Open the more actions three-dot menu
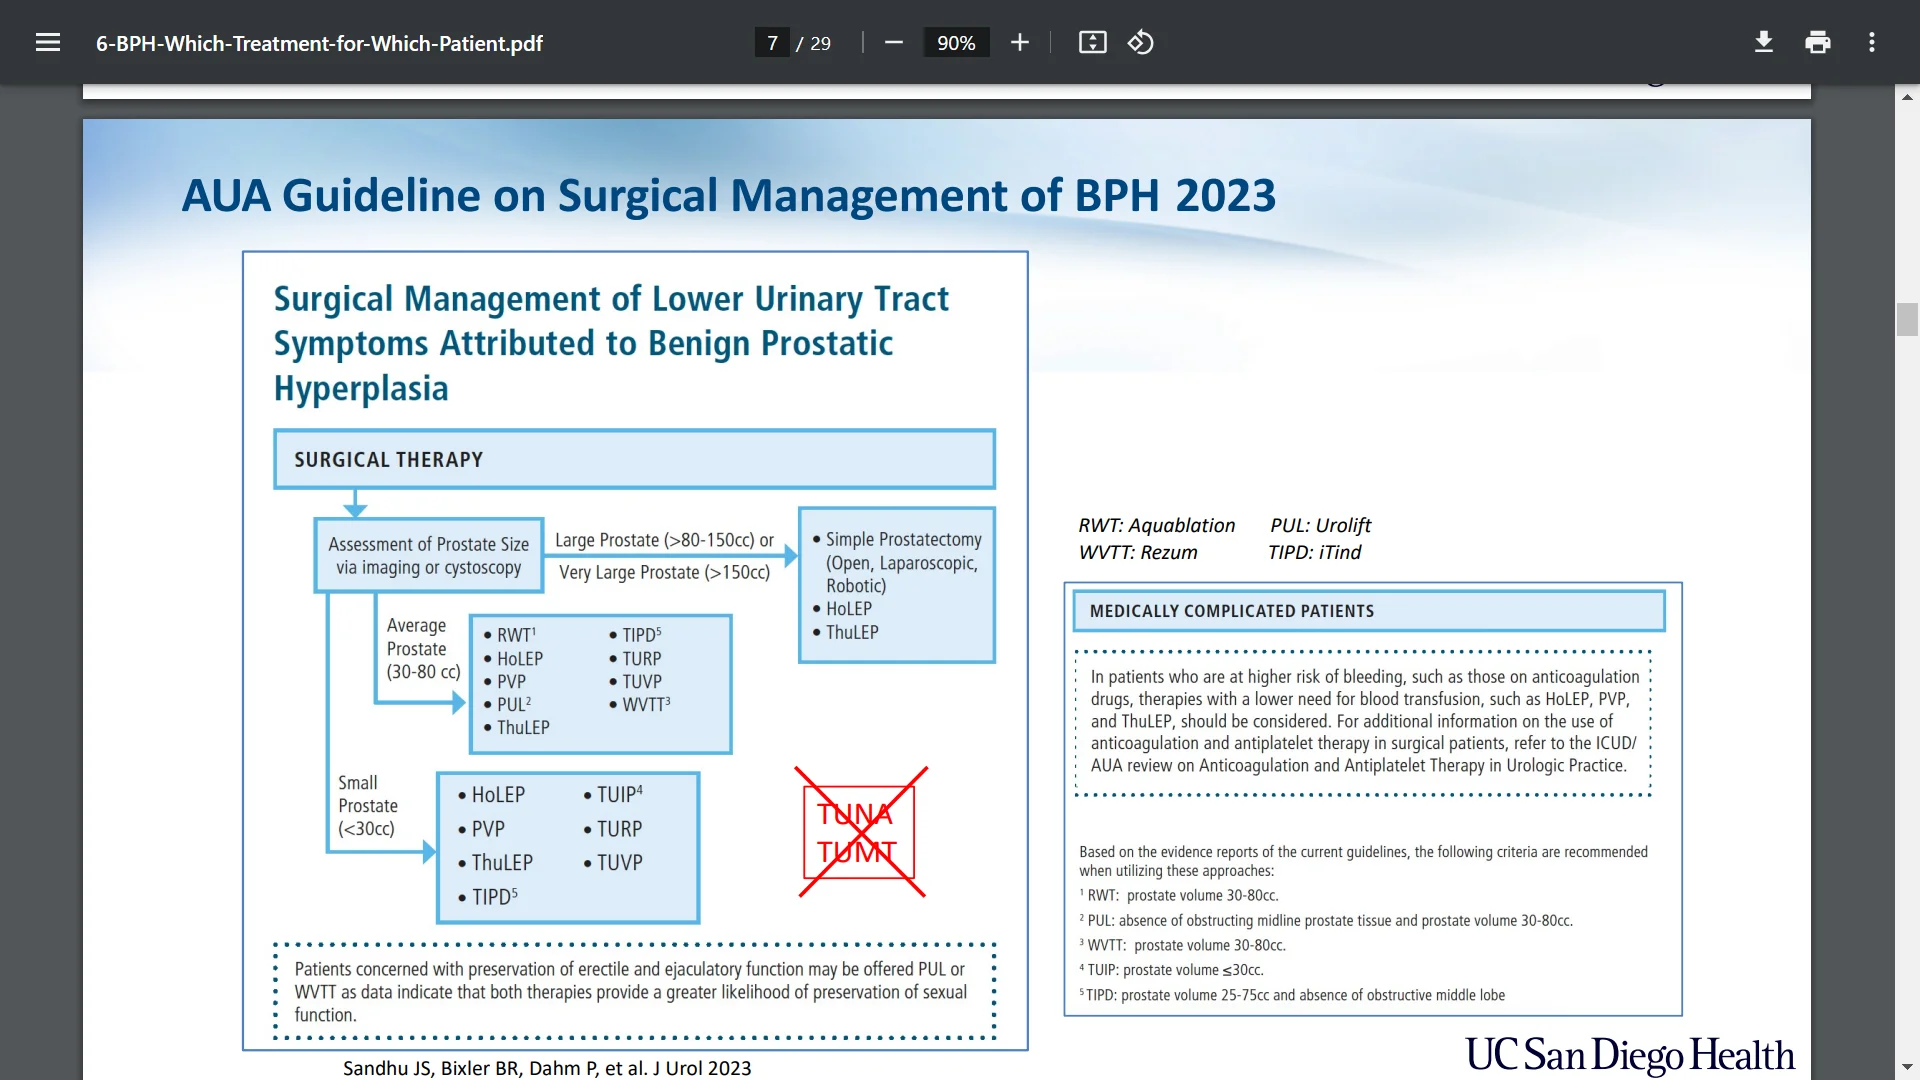Screen dimensions: 1920x1080 coord(1872,42)
